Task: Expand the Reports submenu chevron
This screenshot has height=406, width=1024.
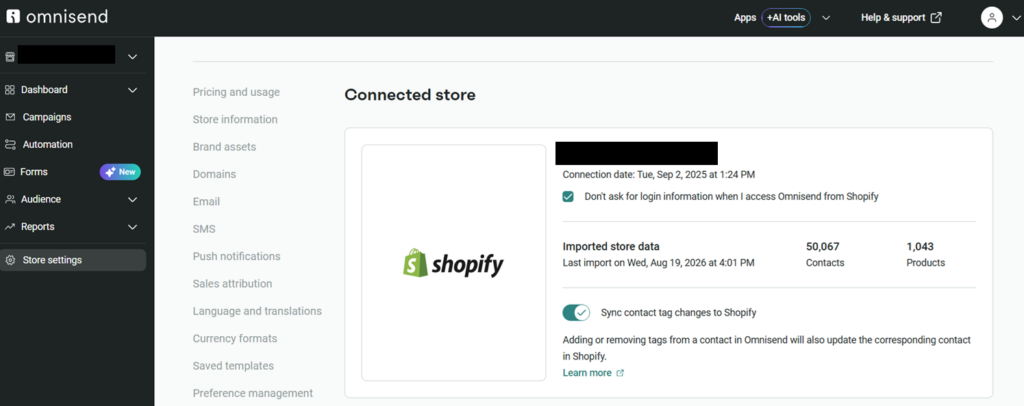Action: (133, 227)
